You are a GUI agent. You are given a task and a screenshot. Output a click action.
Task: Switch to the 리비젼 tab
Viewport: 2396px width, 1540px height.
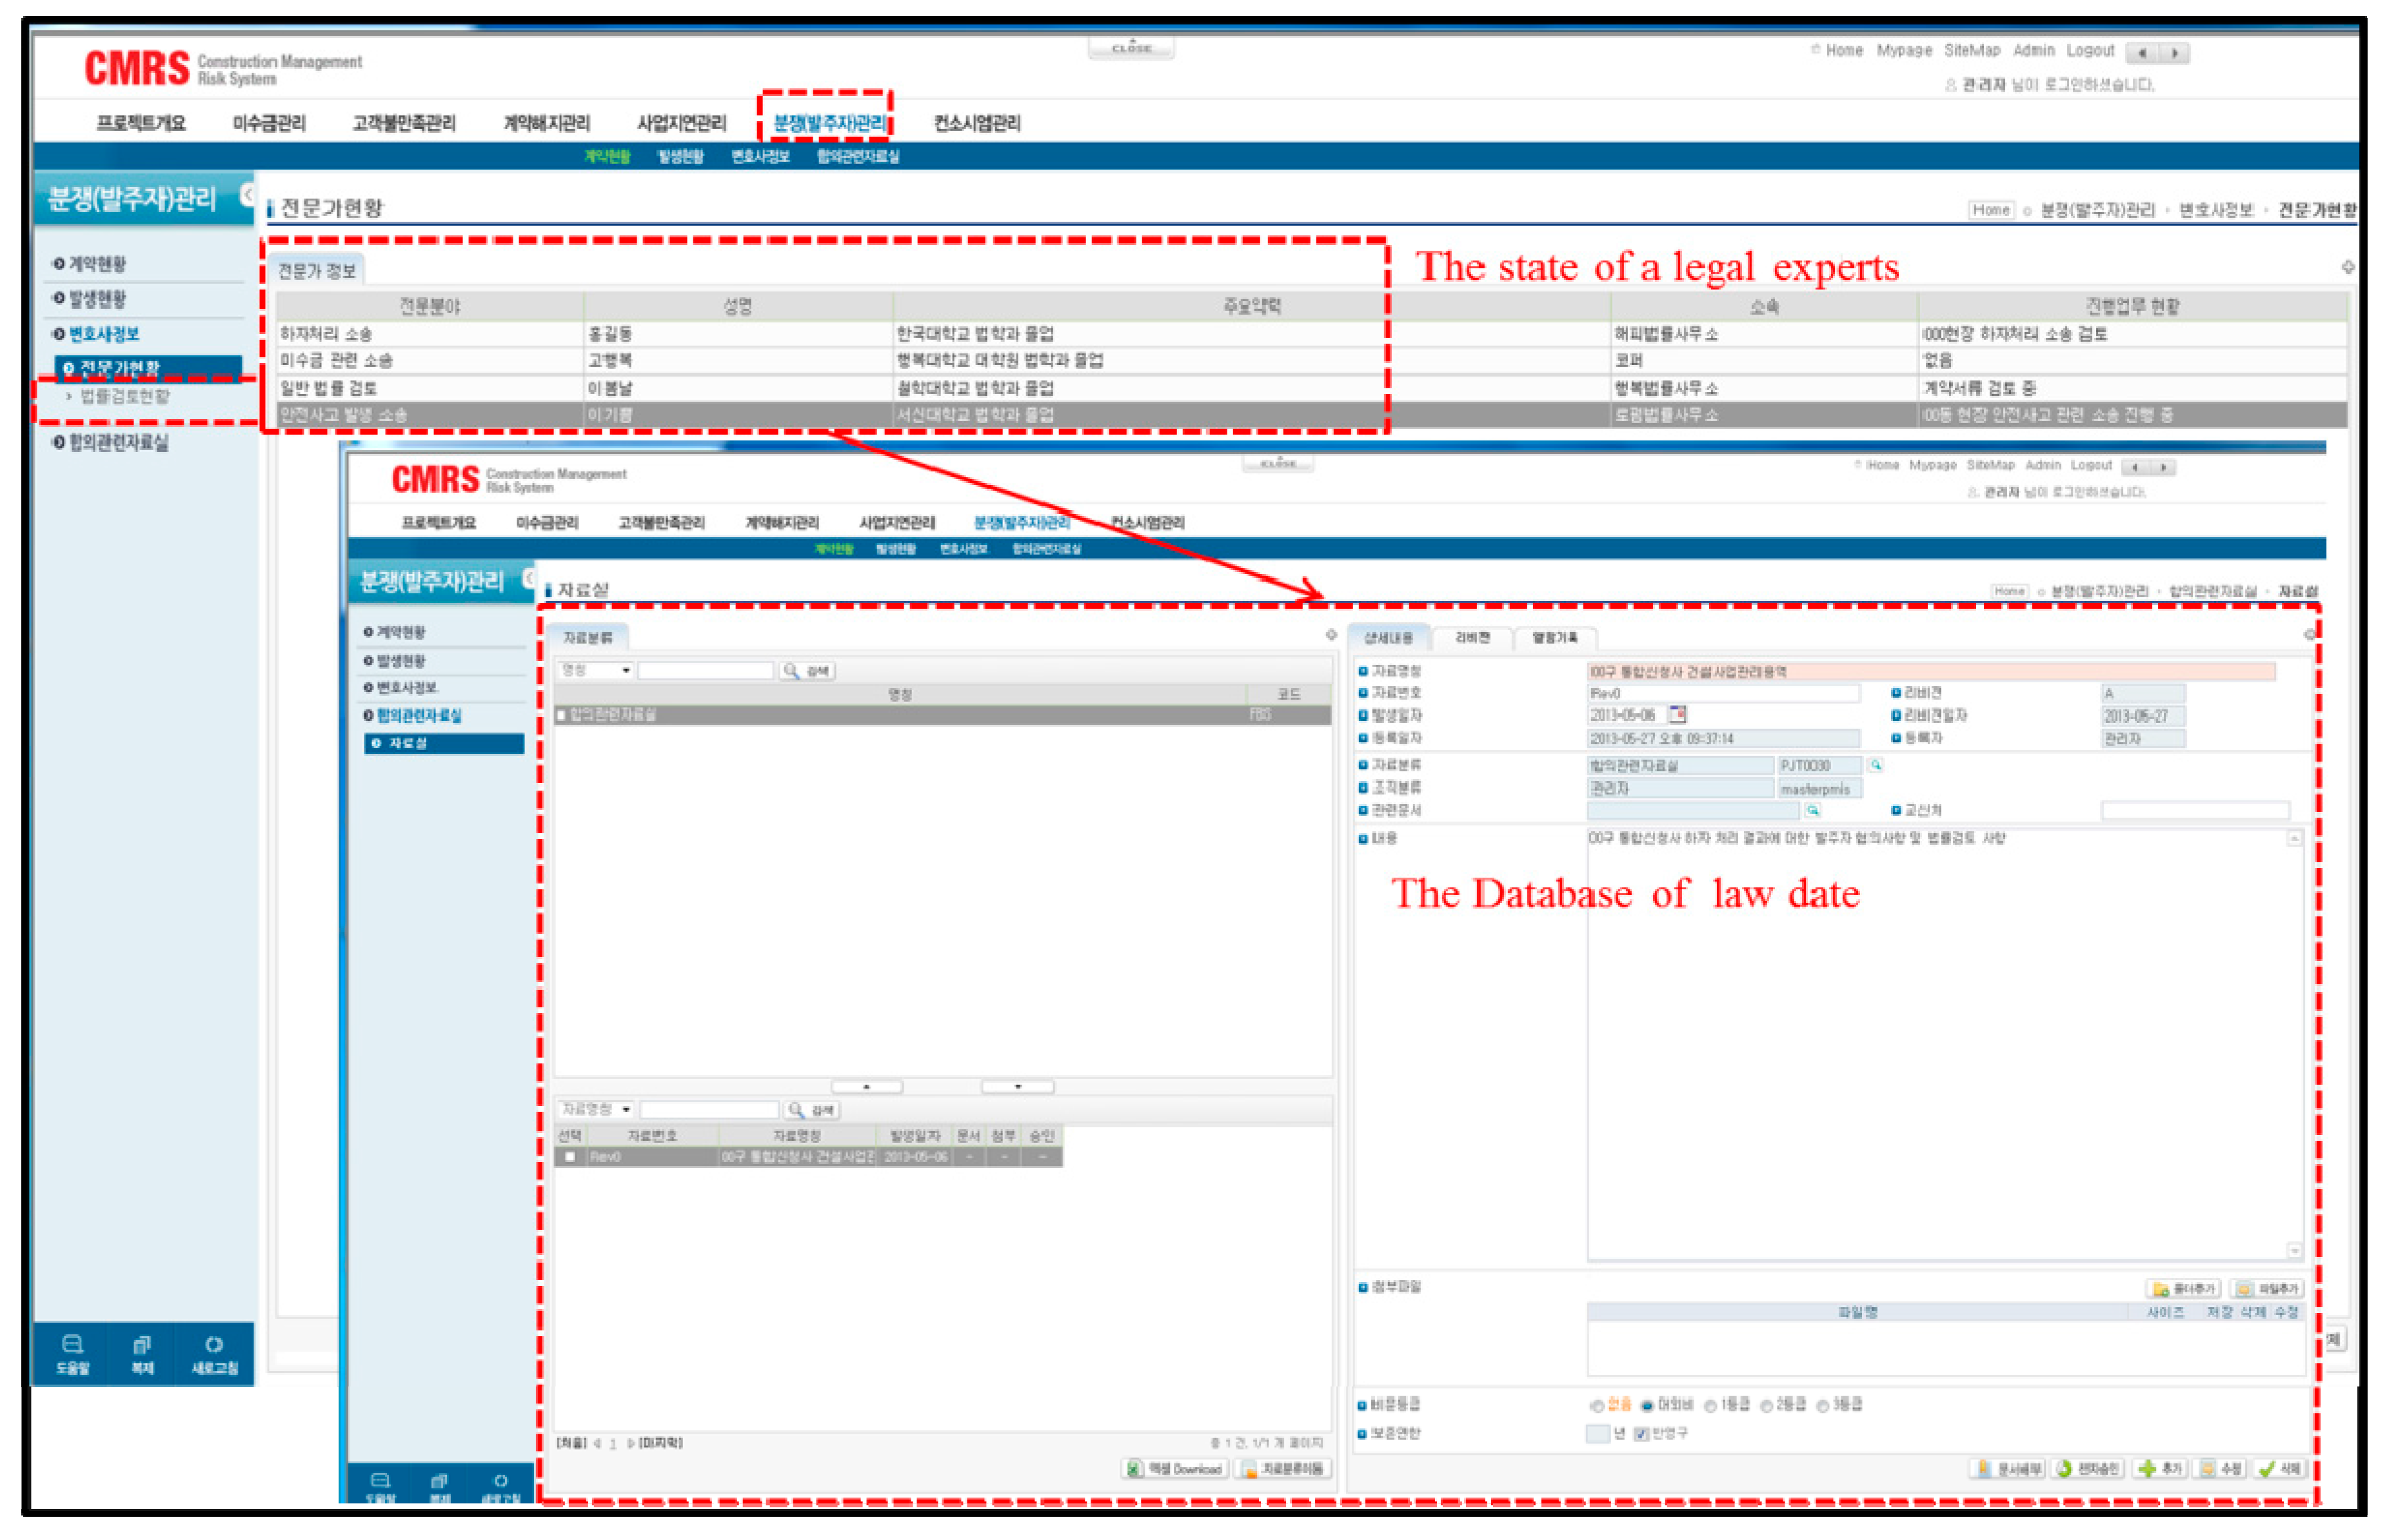click(1472, 637)
